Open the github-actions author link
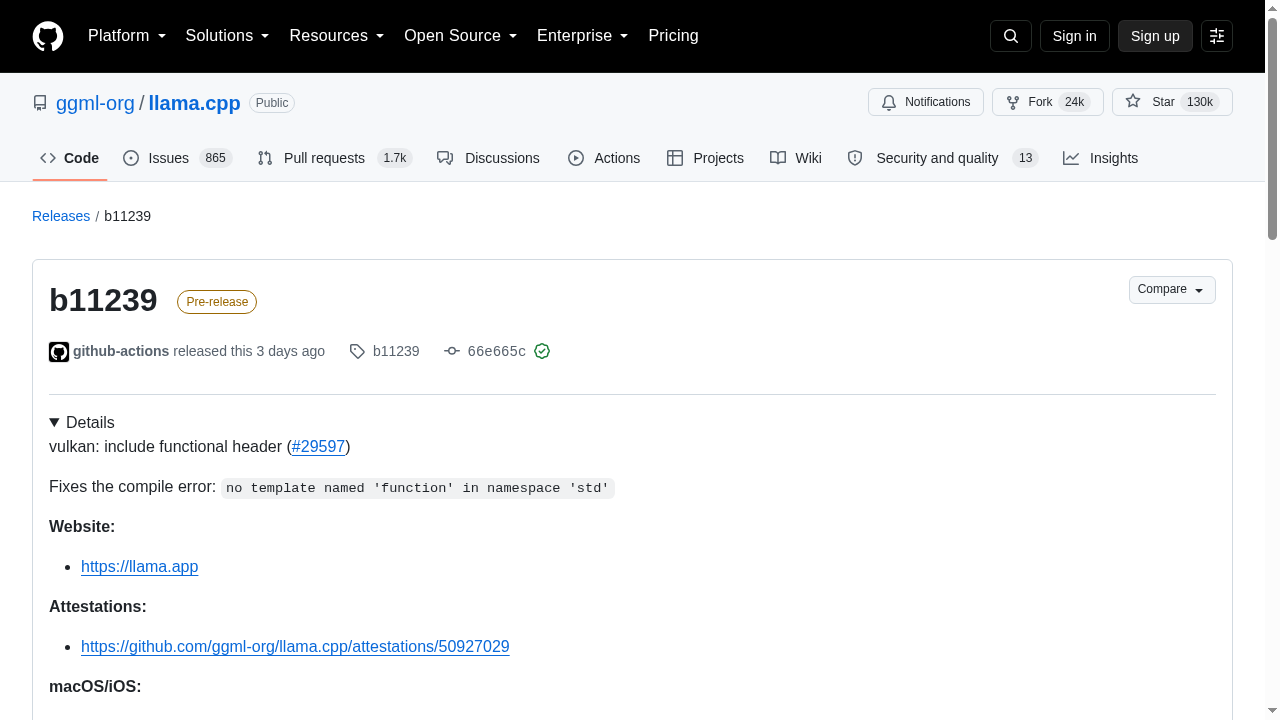Image resolution: width=1280 pixels, height=720 pixels. tap(121, 351)
